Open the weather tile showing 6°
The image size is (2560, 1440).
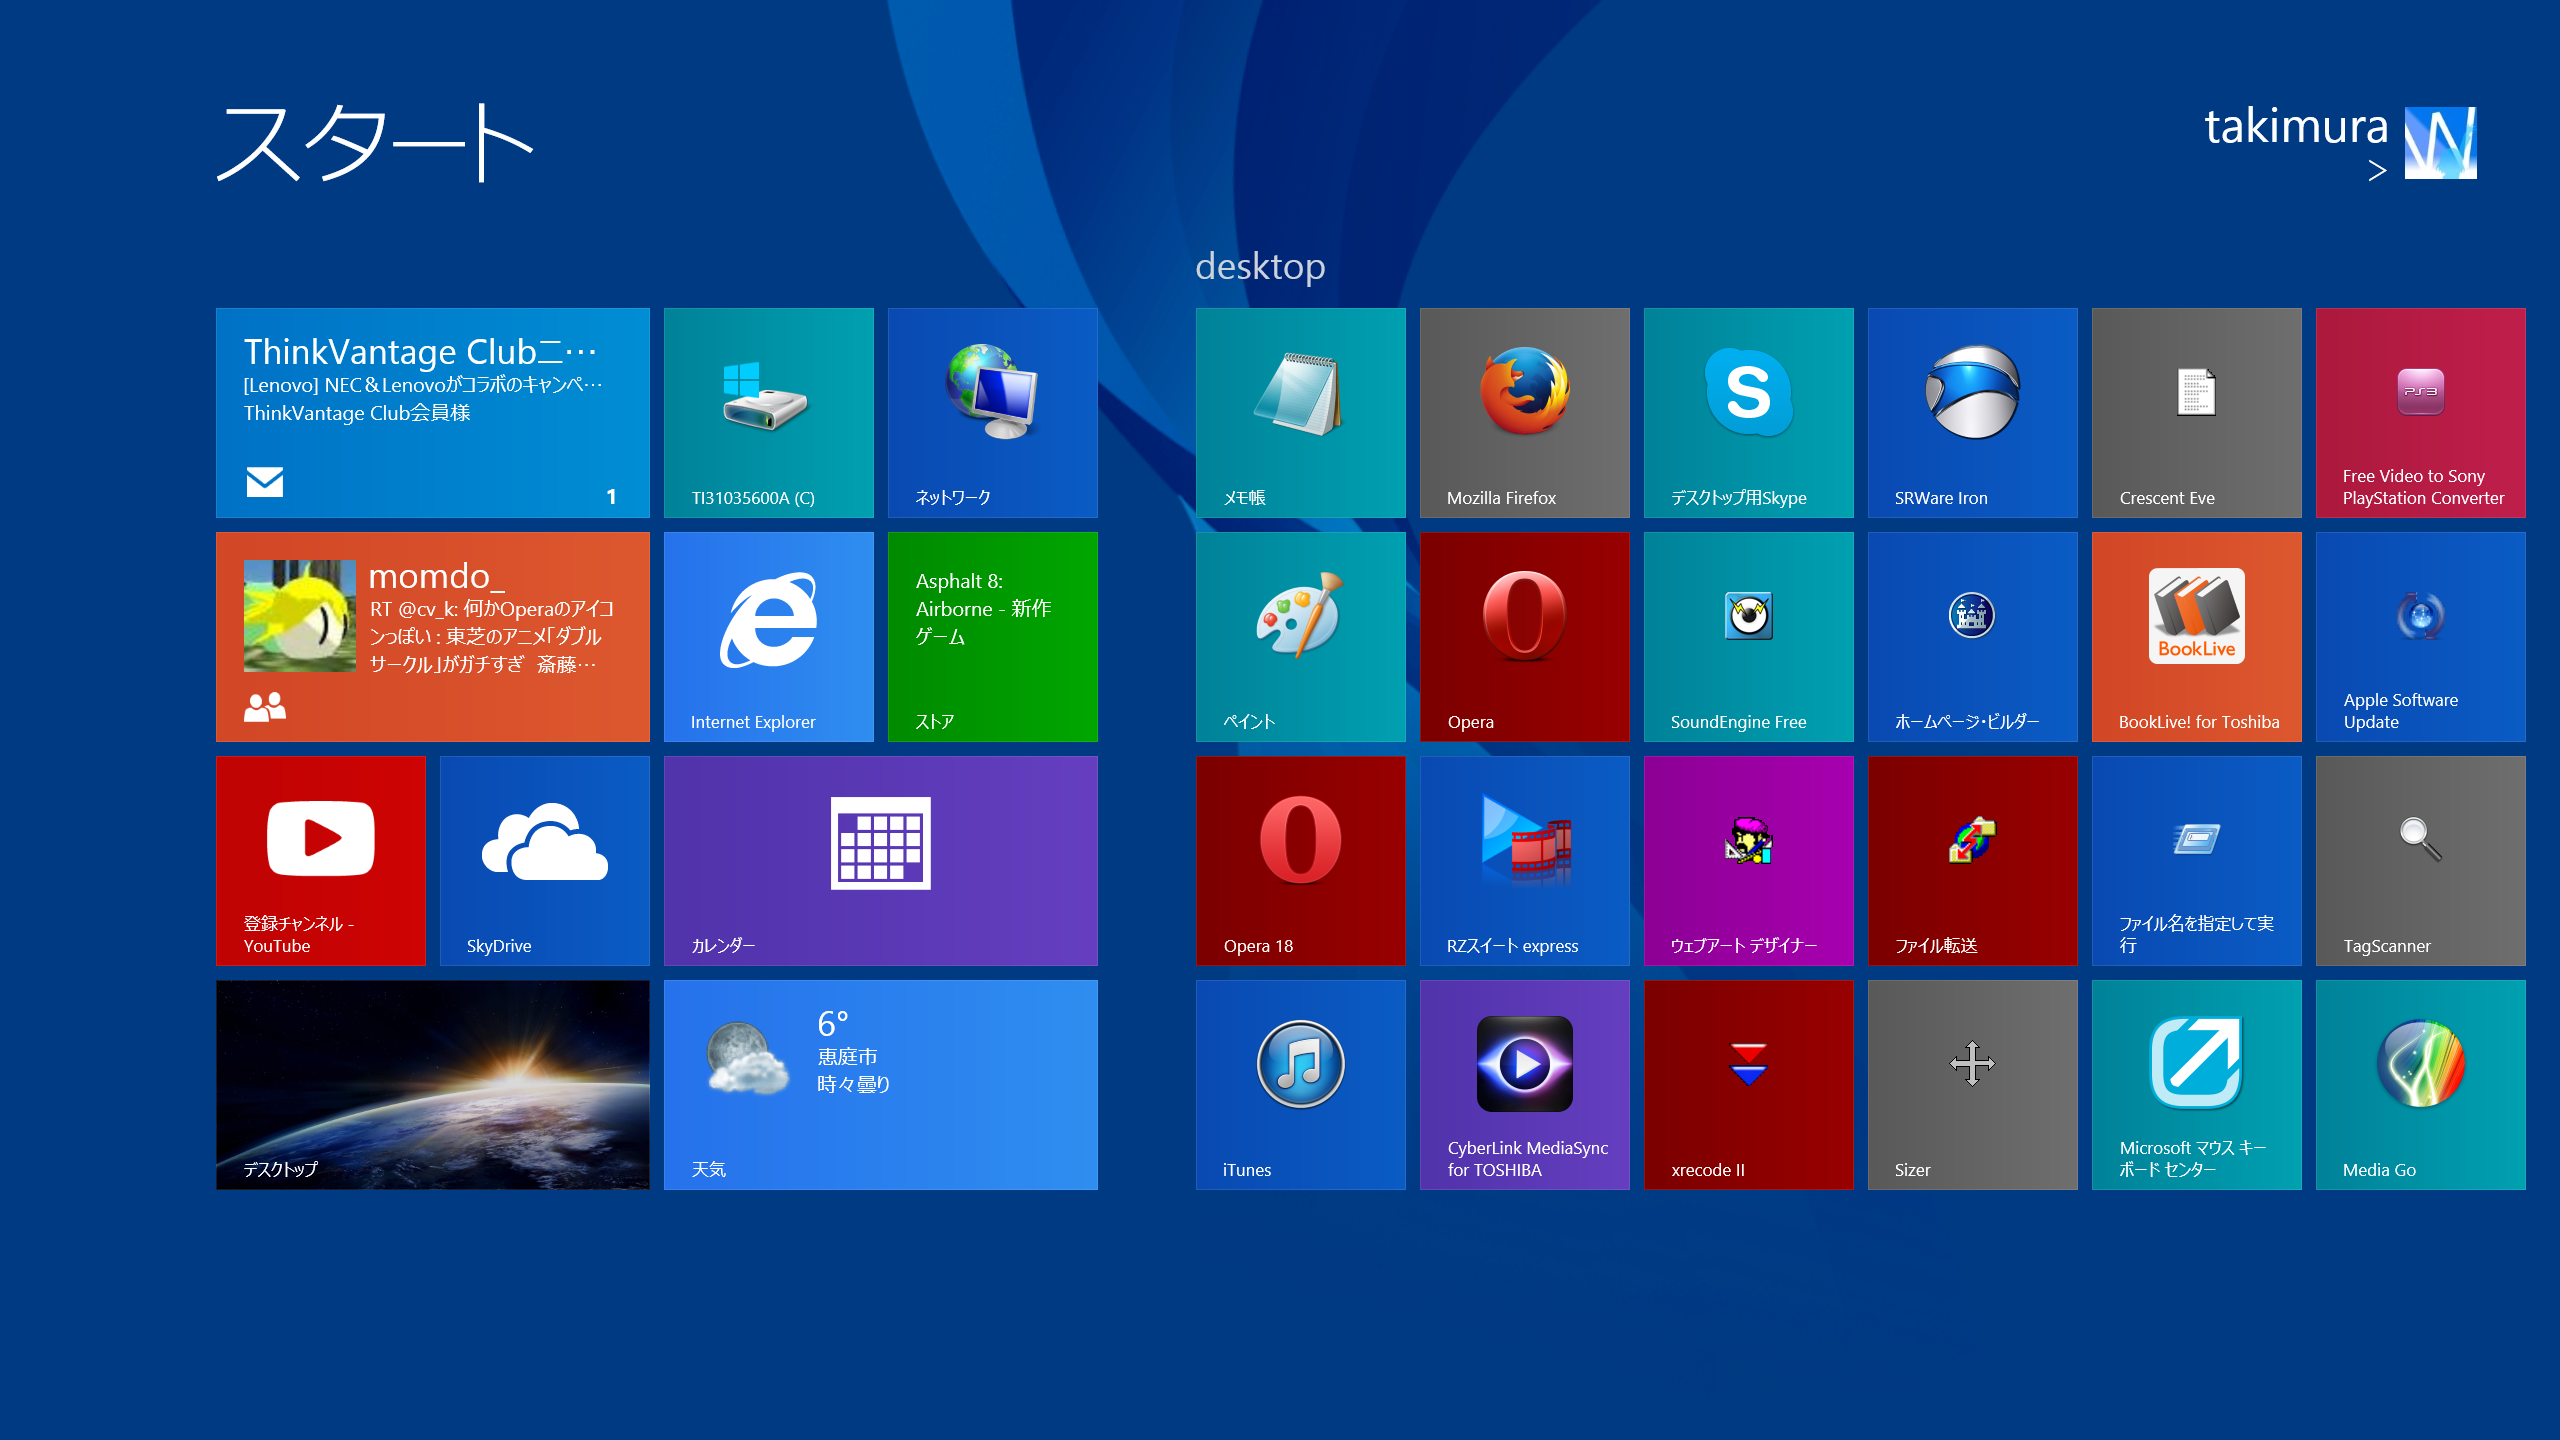tap(880, 1084)
